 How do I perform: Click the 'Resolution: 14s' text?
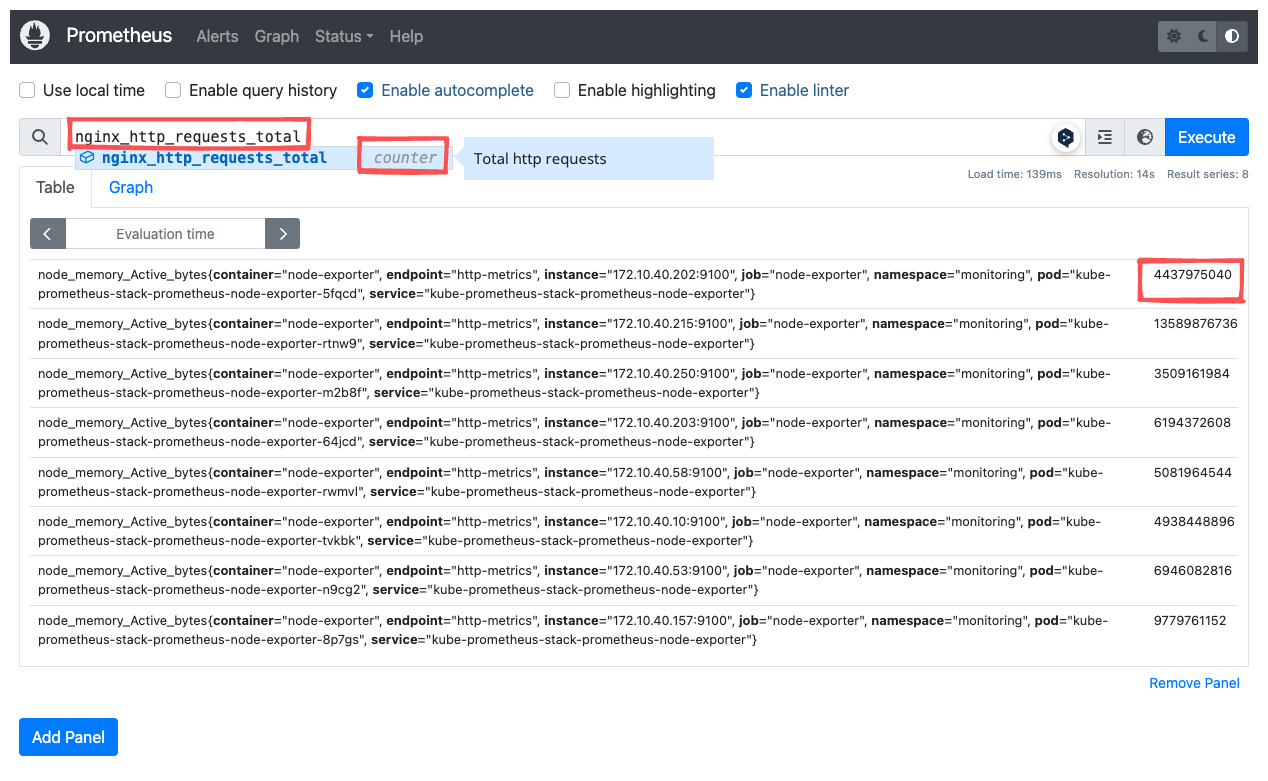click(1114, 174)
